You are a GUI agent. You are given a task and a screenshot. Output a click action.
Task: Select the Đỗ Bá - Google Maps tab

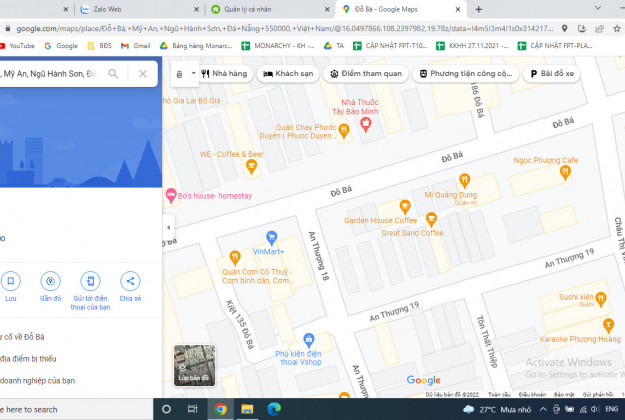click(x=401, y=9)
